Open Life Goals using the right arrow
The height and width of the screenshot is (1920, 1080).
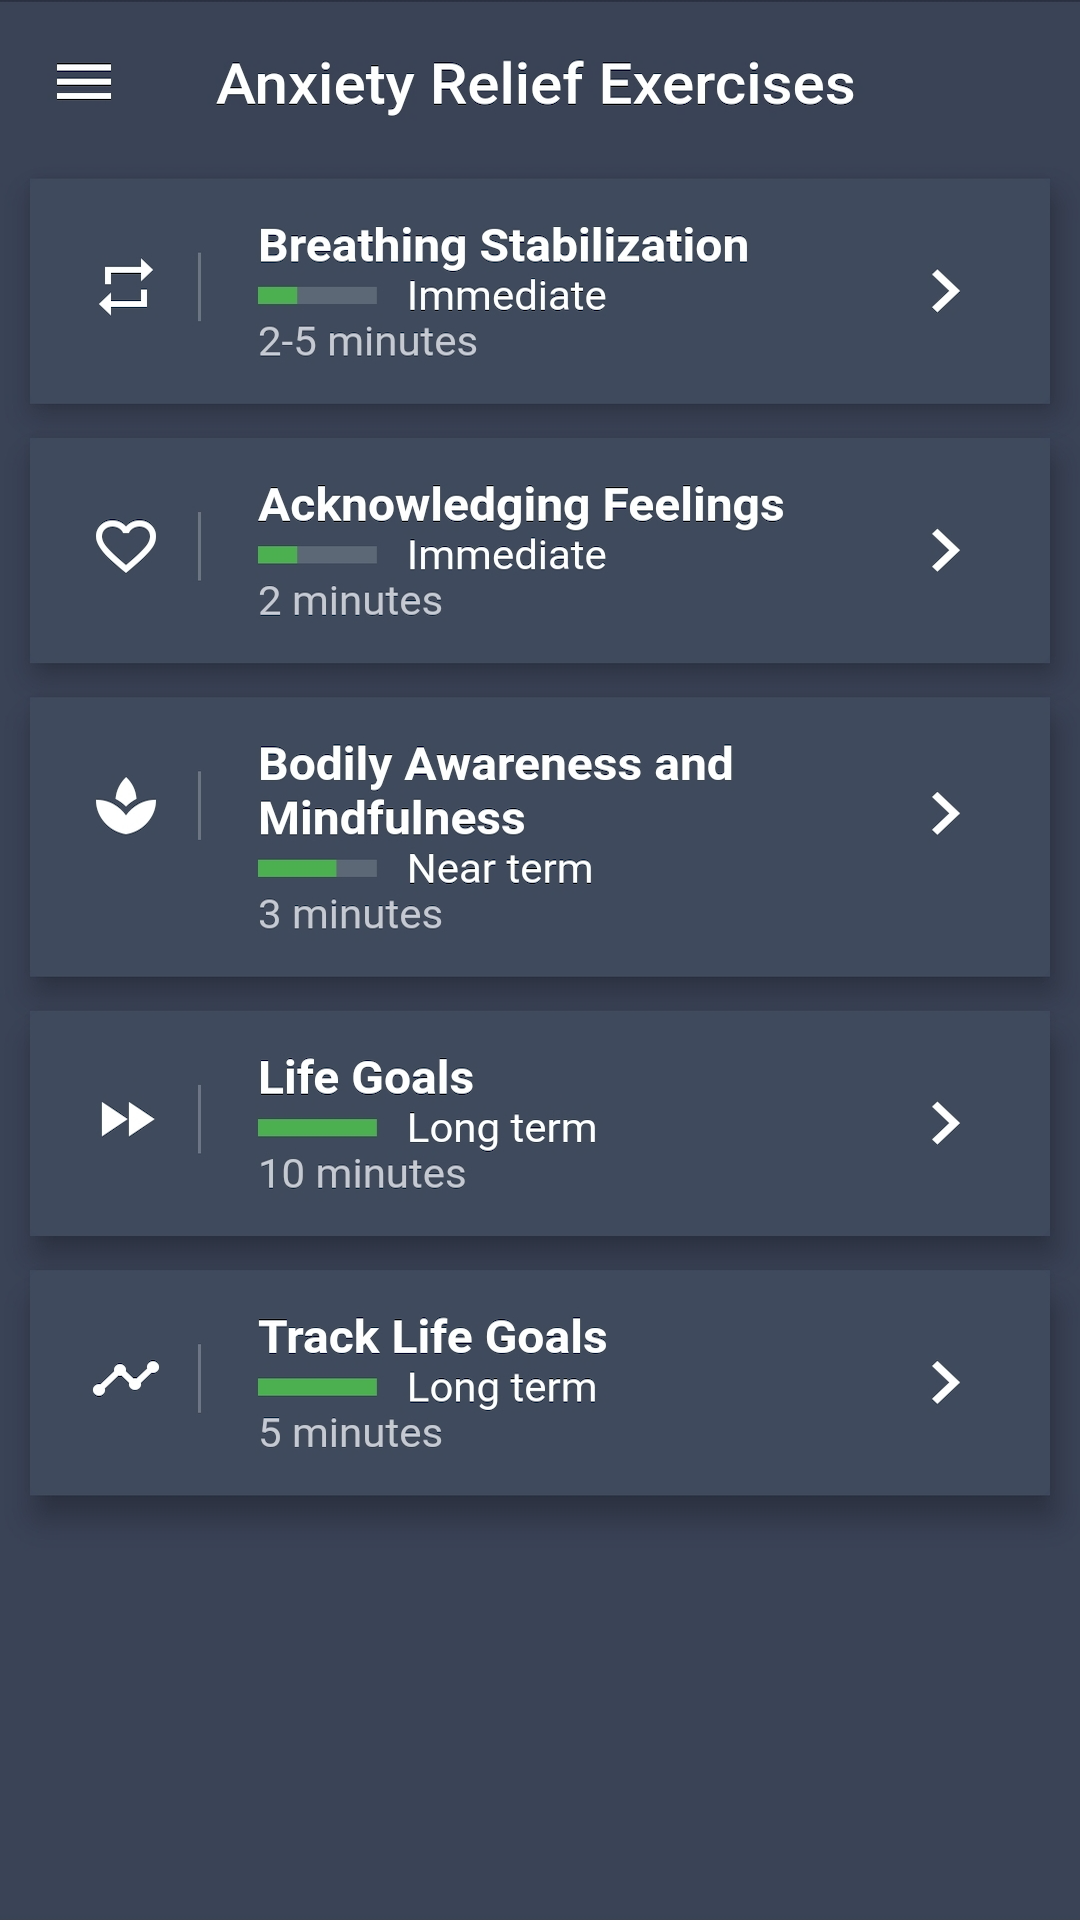point(944,1125)
